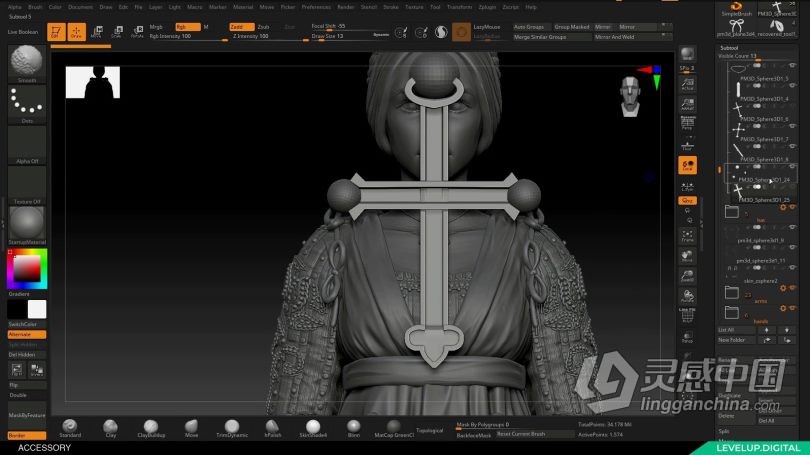Pick a color in the color square
Screen dimensions: 810x455
coord(27,269)
